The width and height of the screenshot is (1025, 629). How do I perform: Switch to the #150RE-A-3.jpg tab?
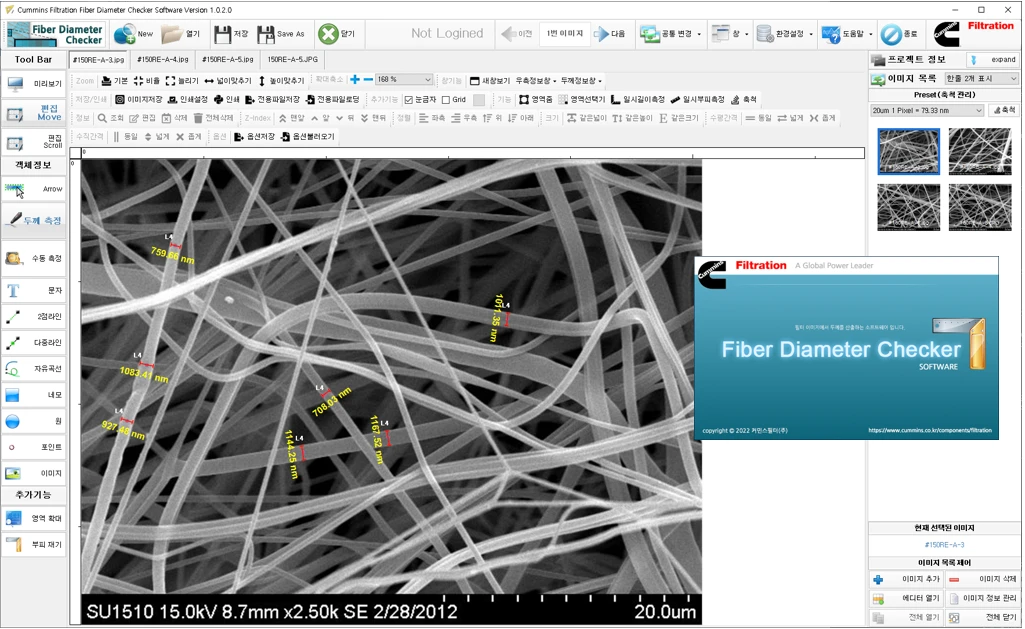tap(99, 60)
